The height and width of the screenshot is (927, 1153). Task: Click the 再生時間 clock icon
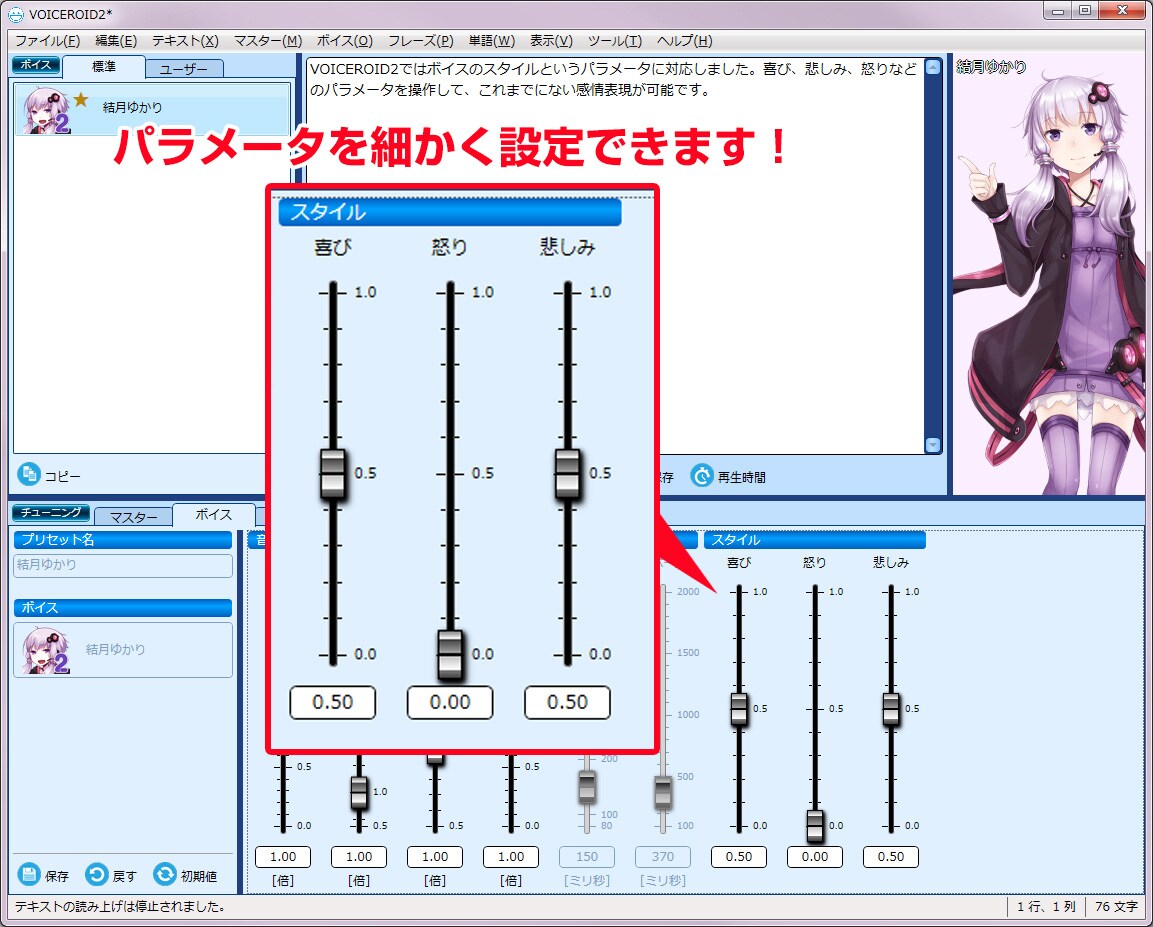(x=702, y=476)
